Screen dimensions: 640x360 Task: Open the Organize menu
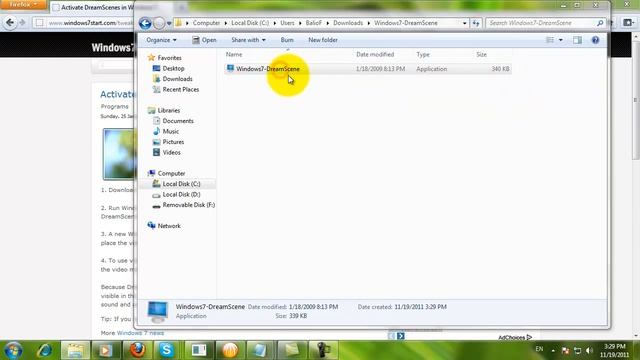(x=162, y=40)
